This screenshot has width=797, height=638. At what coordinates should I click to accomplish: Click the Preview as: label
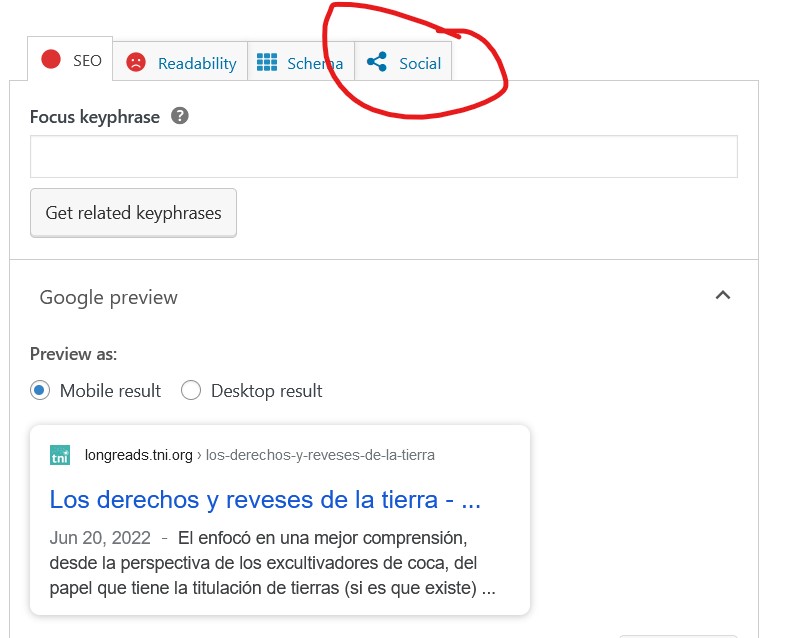click(73, 354)
